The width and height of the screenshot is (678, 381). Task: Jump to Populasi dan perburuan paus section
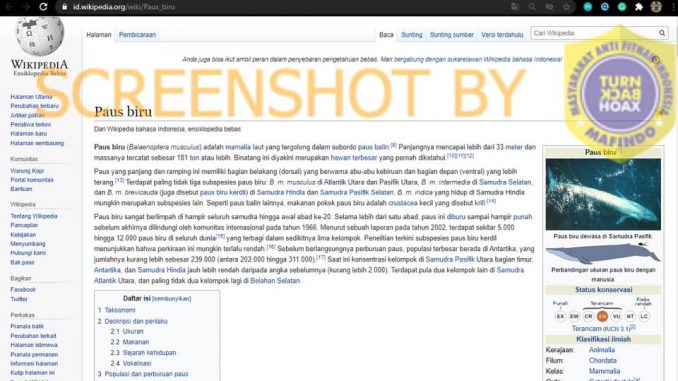[146, 374]
